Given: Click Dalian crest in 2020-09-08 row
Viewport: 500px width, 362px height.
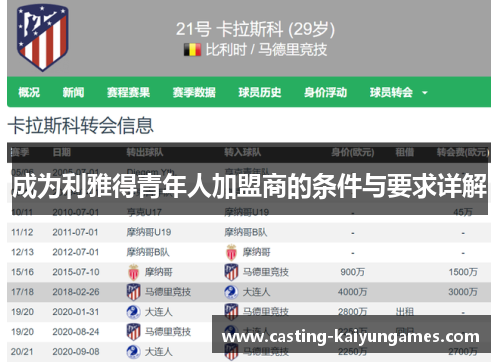Looking at the screenshot, I should (133, 352).
